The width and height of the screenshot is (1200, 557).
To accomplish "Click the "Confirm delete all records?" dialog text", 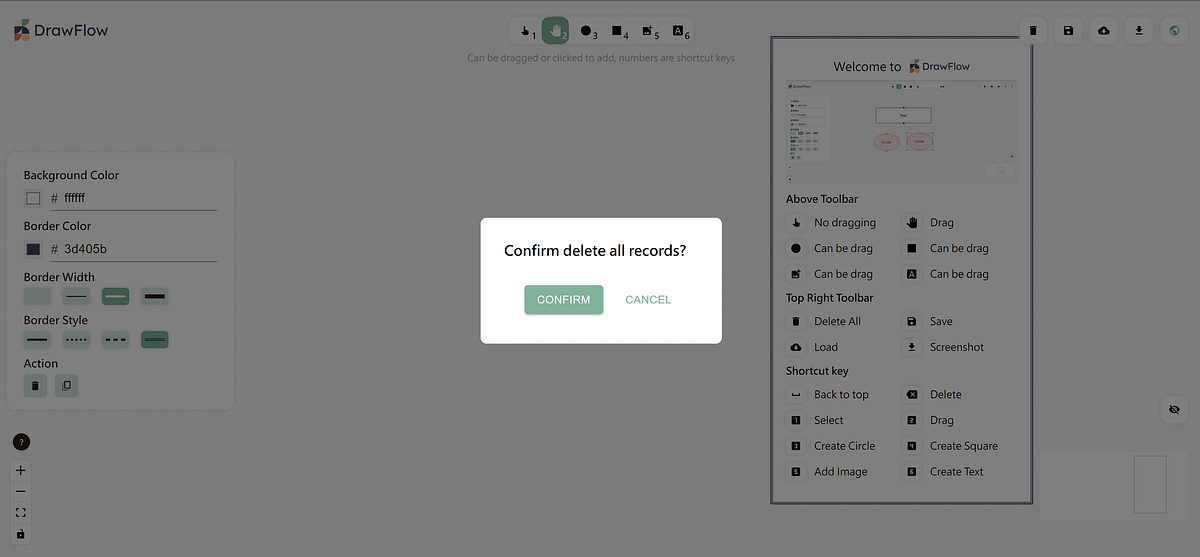I will pos(595,251).
